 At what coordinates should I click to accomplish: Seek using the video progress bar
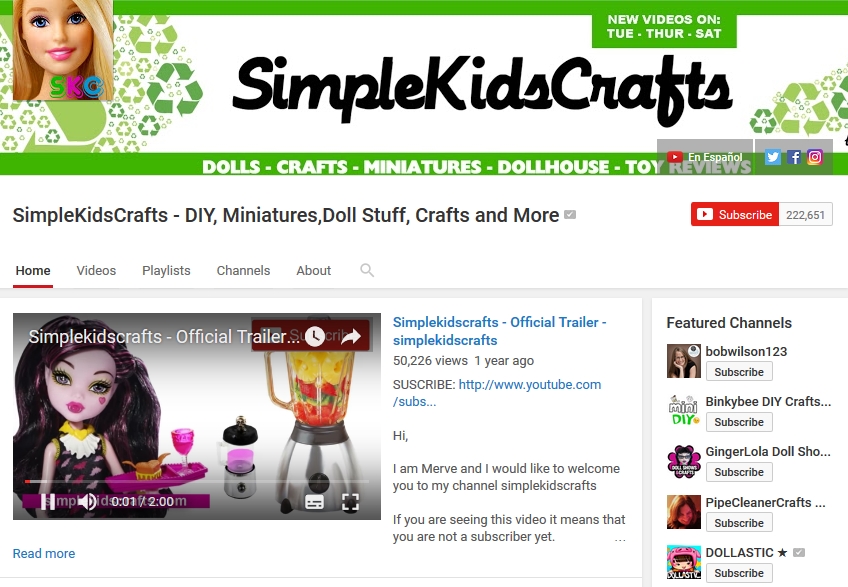(x=197, y=481)
